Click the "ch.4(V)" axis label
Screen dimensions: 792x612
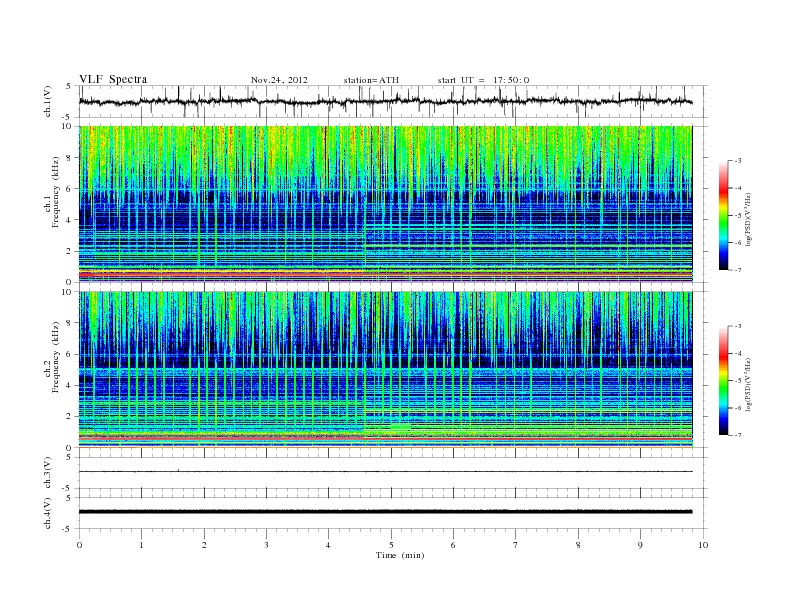tap(48, 513)
